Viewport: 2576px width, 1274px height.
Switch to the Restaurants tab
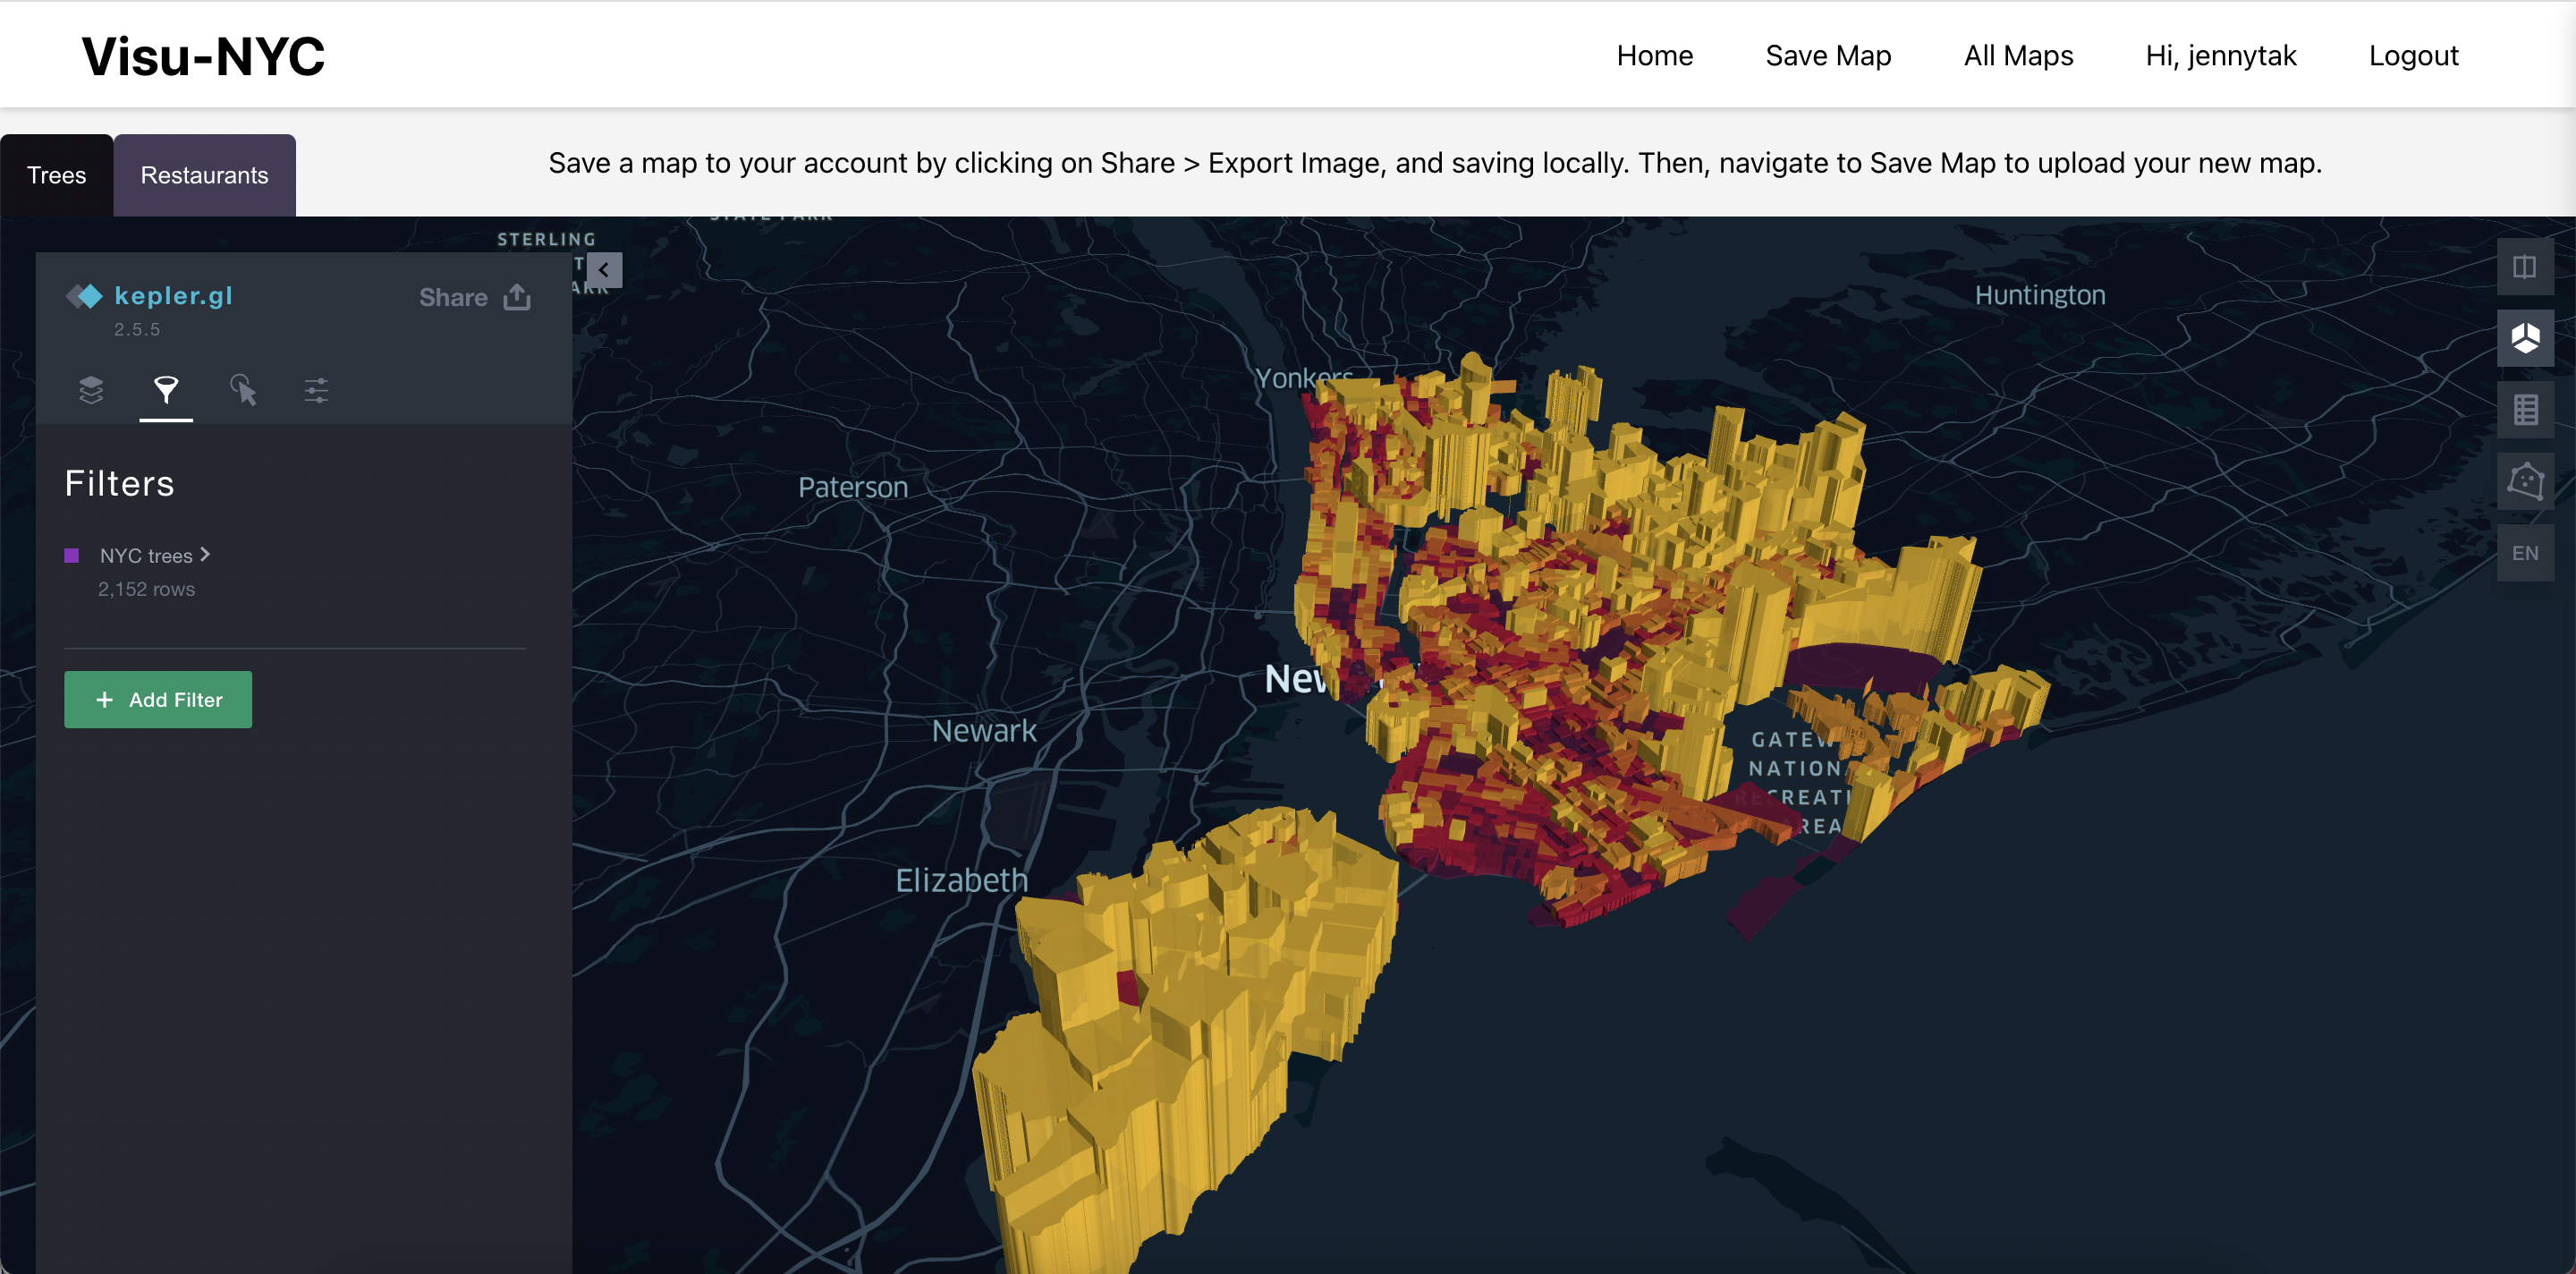pyautogui.click(x=205, y=176)
